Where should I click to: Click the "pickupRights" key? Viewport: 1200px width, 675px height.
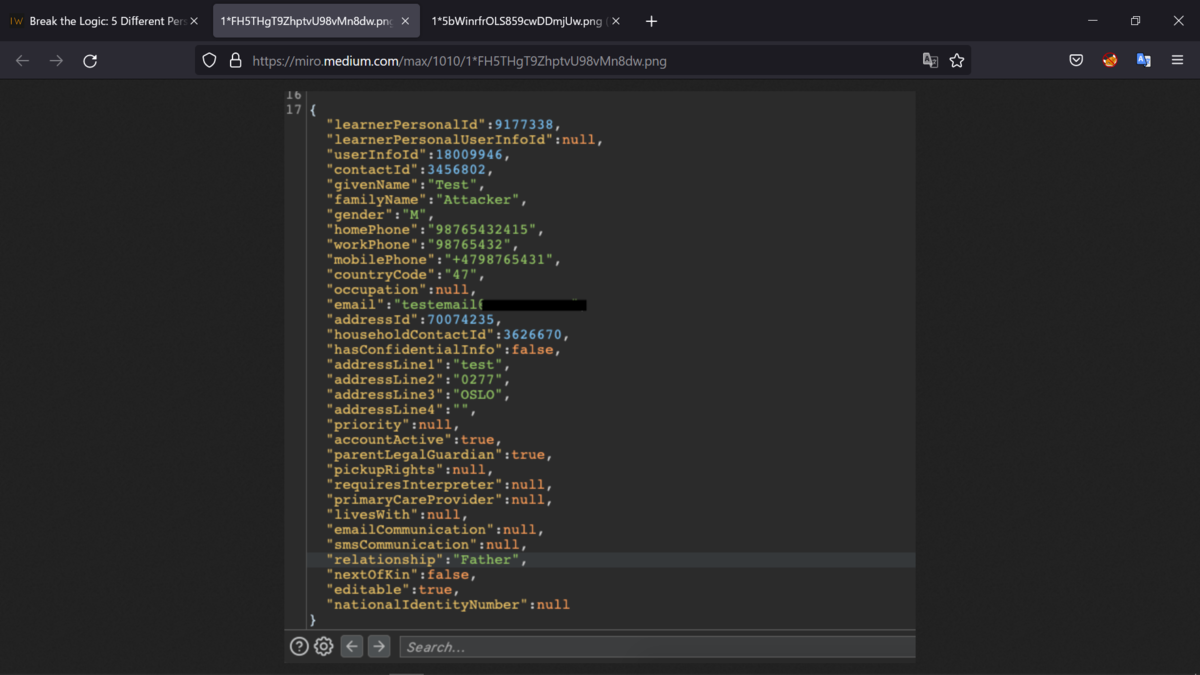383,469
